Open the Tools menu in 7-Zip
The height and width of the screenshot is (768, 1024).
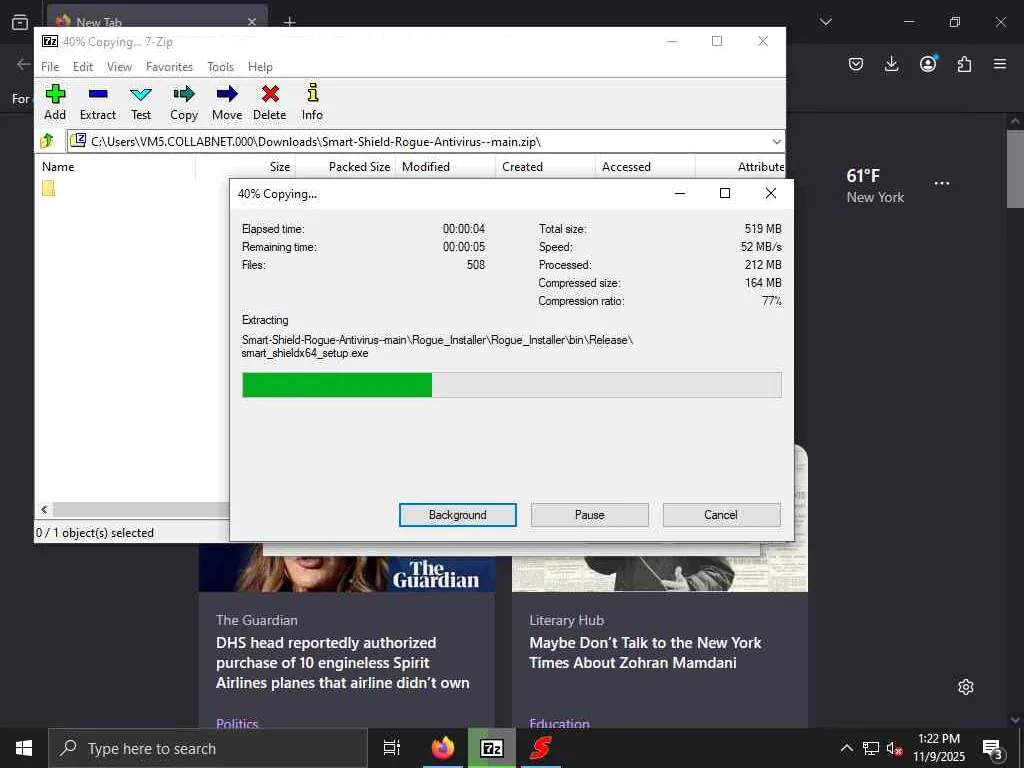tap(220, 67)
